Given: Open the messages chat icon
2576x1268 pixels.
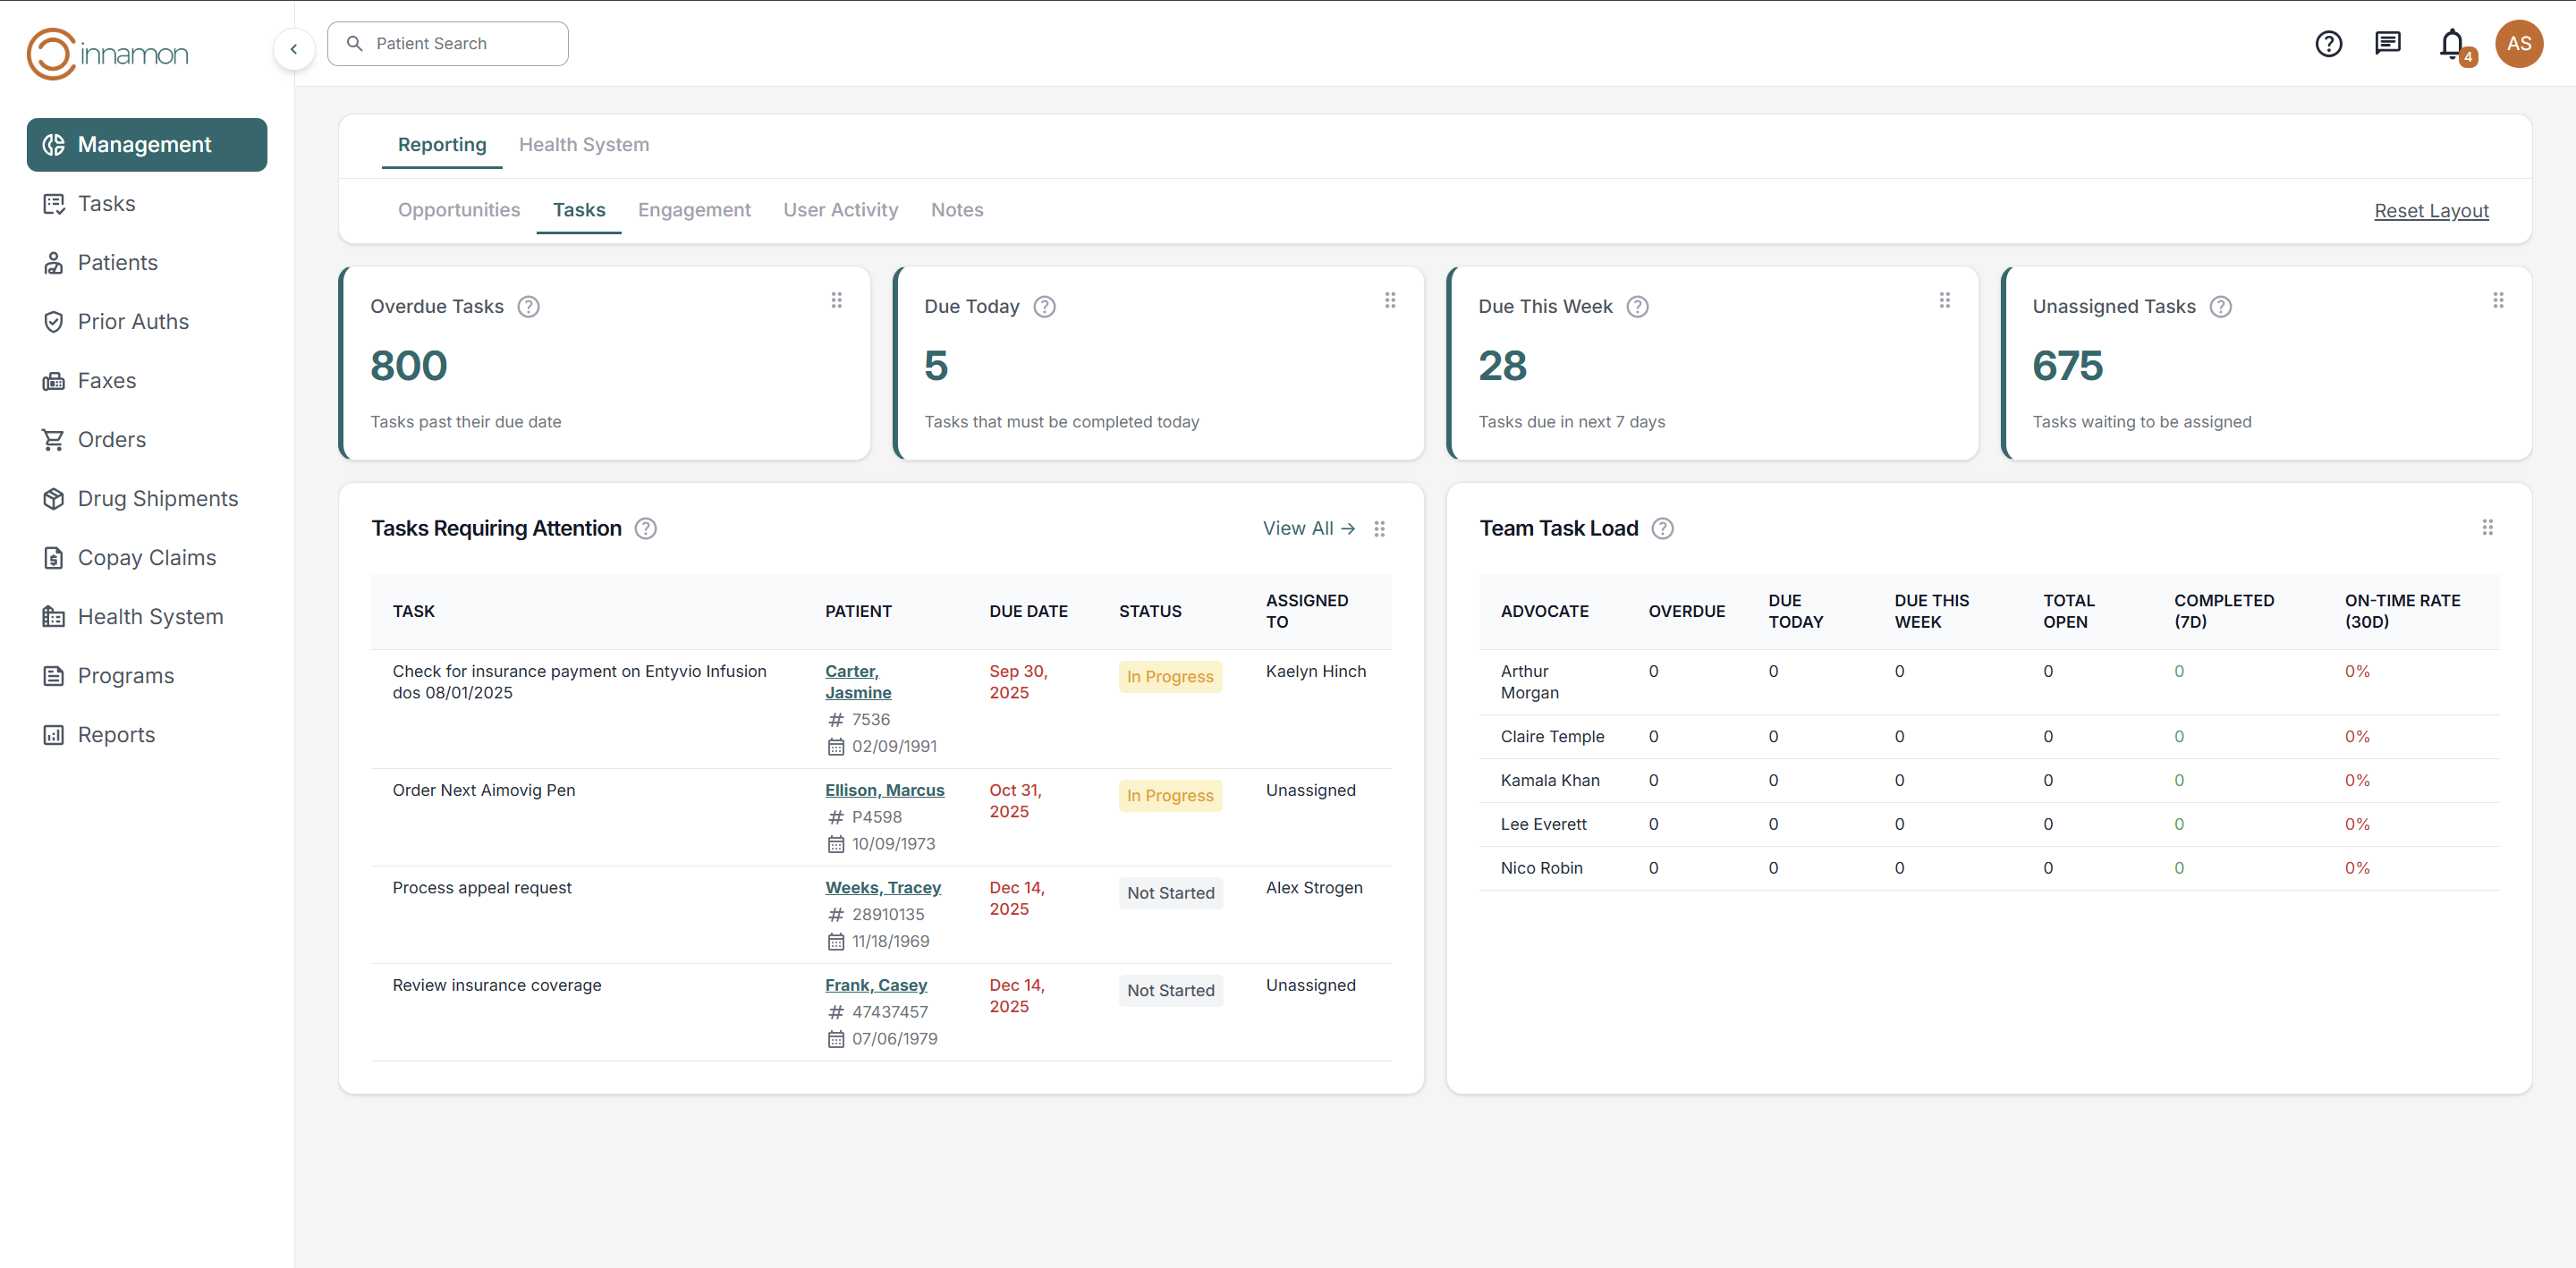Looking at the screenshot, I should point(2388,43).
